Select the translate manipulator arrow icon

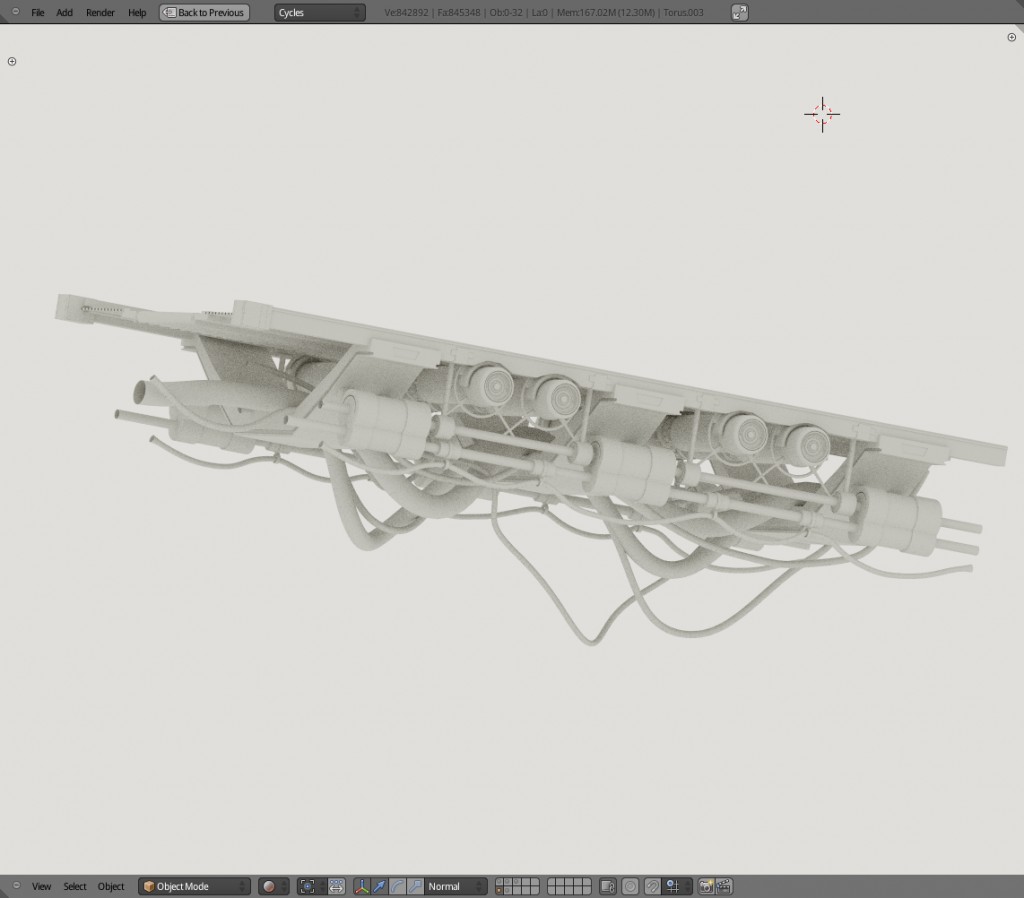(x=380, y=886)
